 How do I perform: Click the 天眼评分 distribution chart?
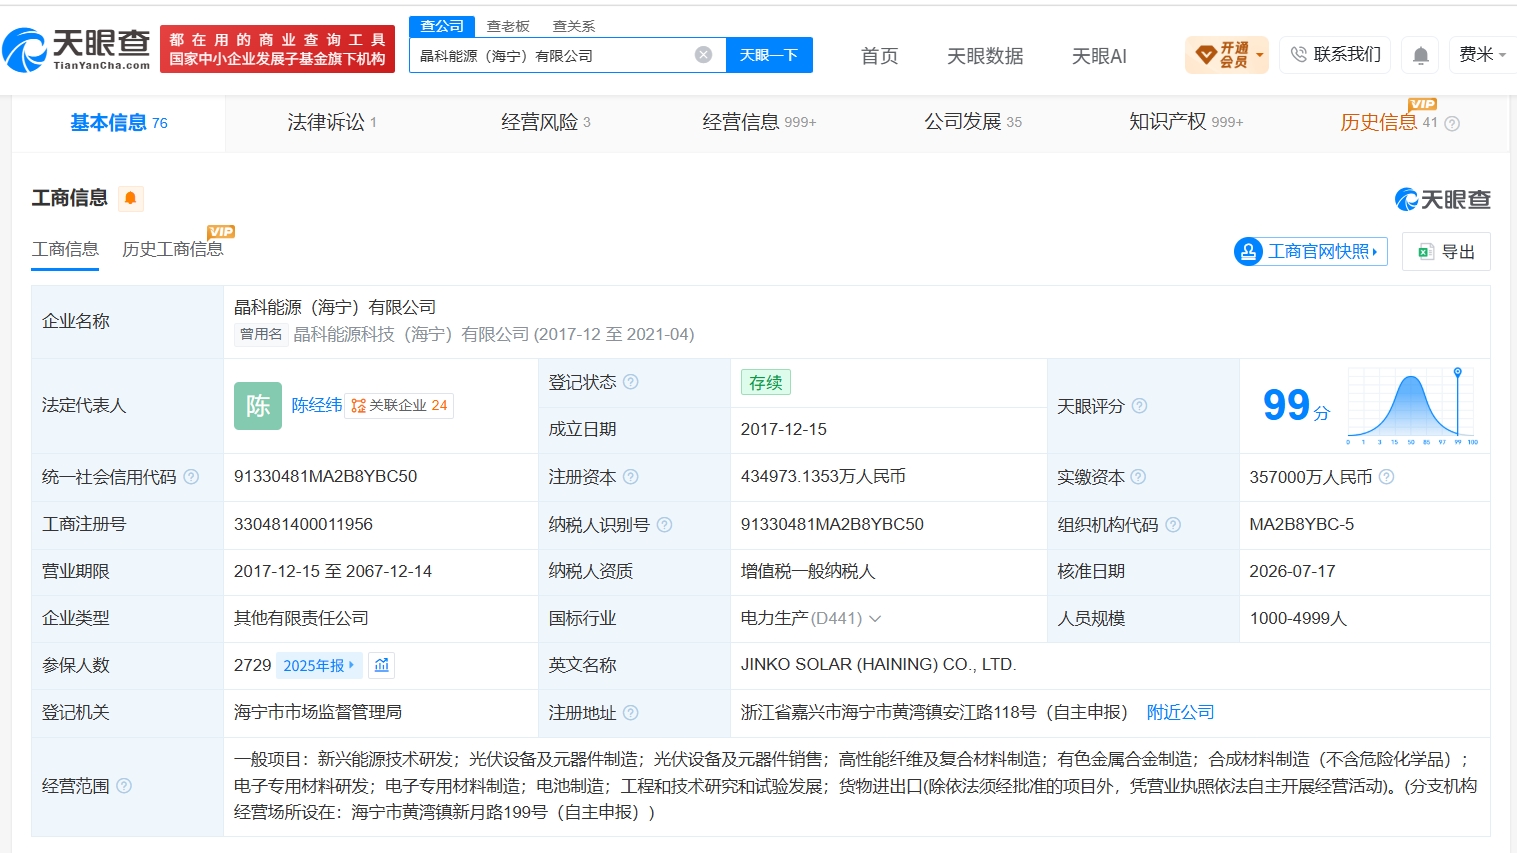[1412, 406]
